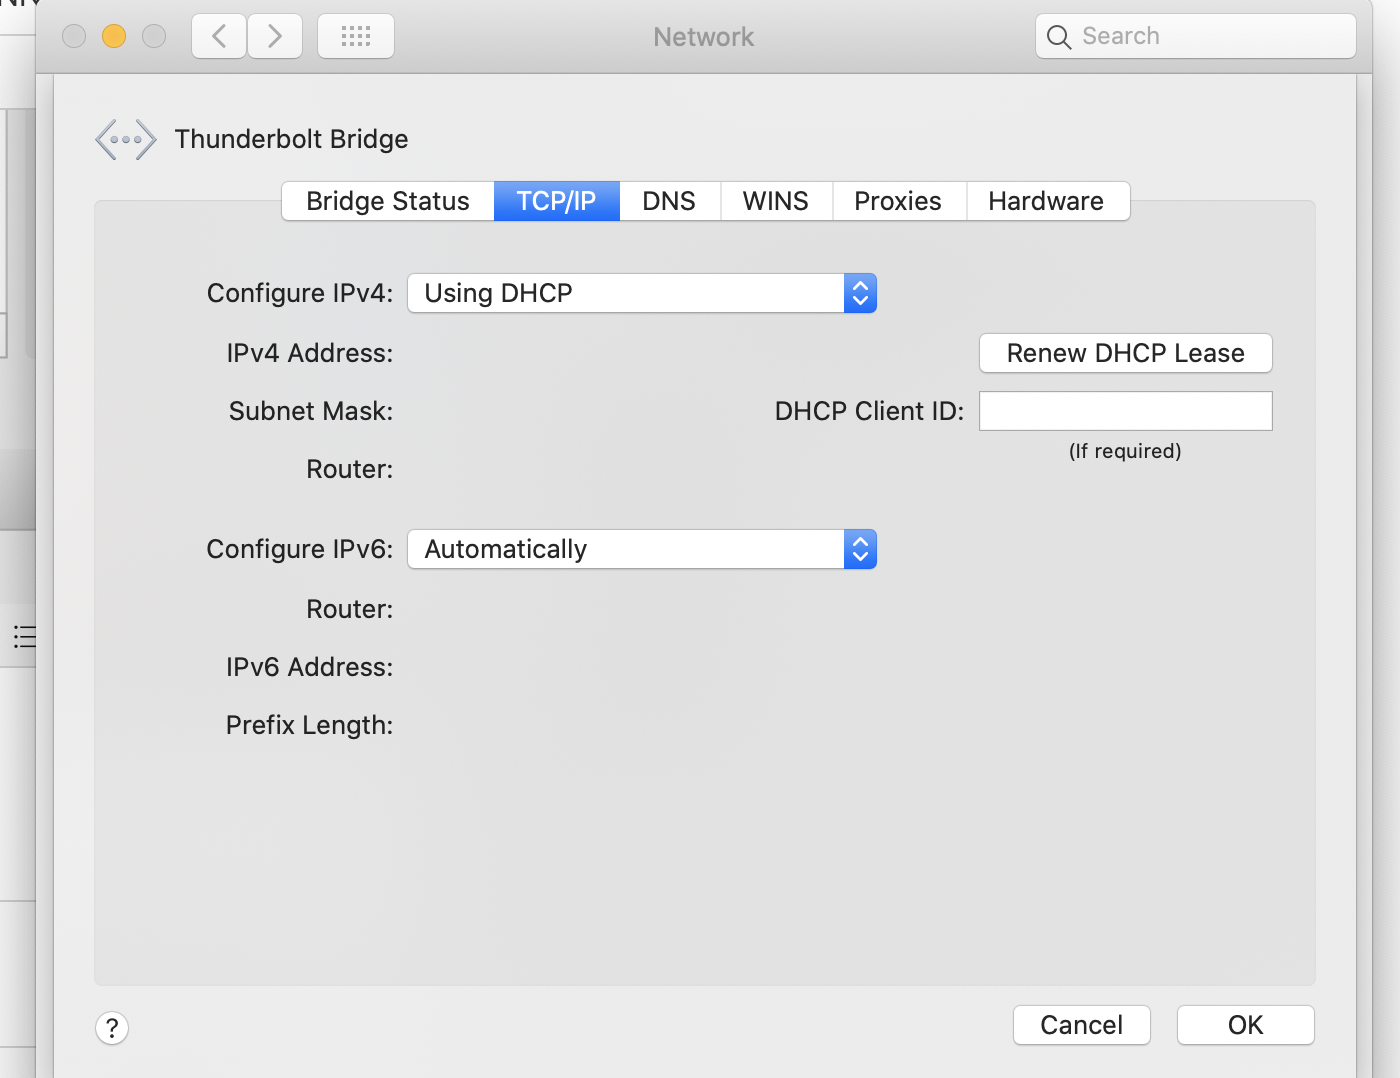This screenshot has width=1400, height=1078.
Task: Cancel the network configuration changes
Action: (1081, 1025)
